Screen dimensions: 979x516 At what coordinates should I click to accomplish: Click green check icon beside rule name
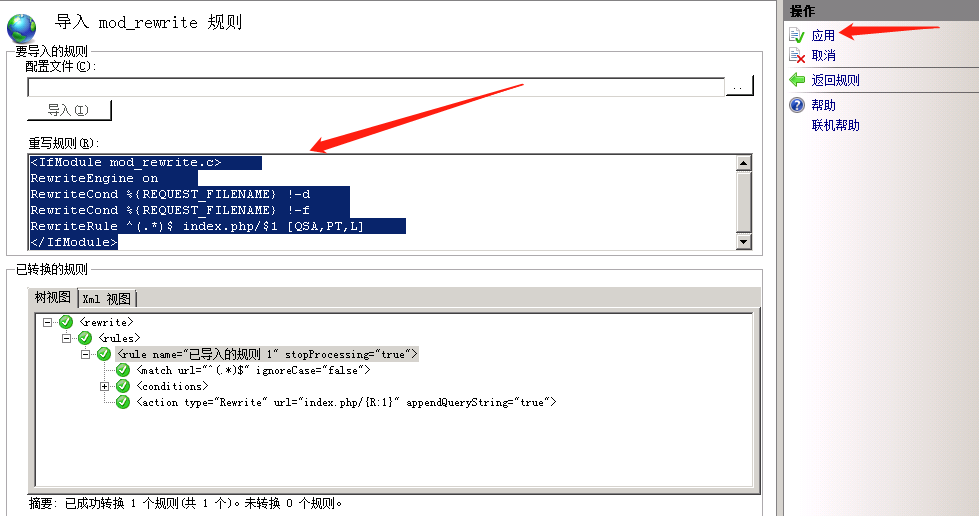pos(104,354)
